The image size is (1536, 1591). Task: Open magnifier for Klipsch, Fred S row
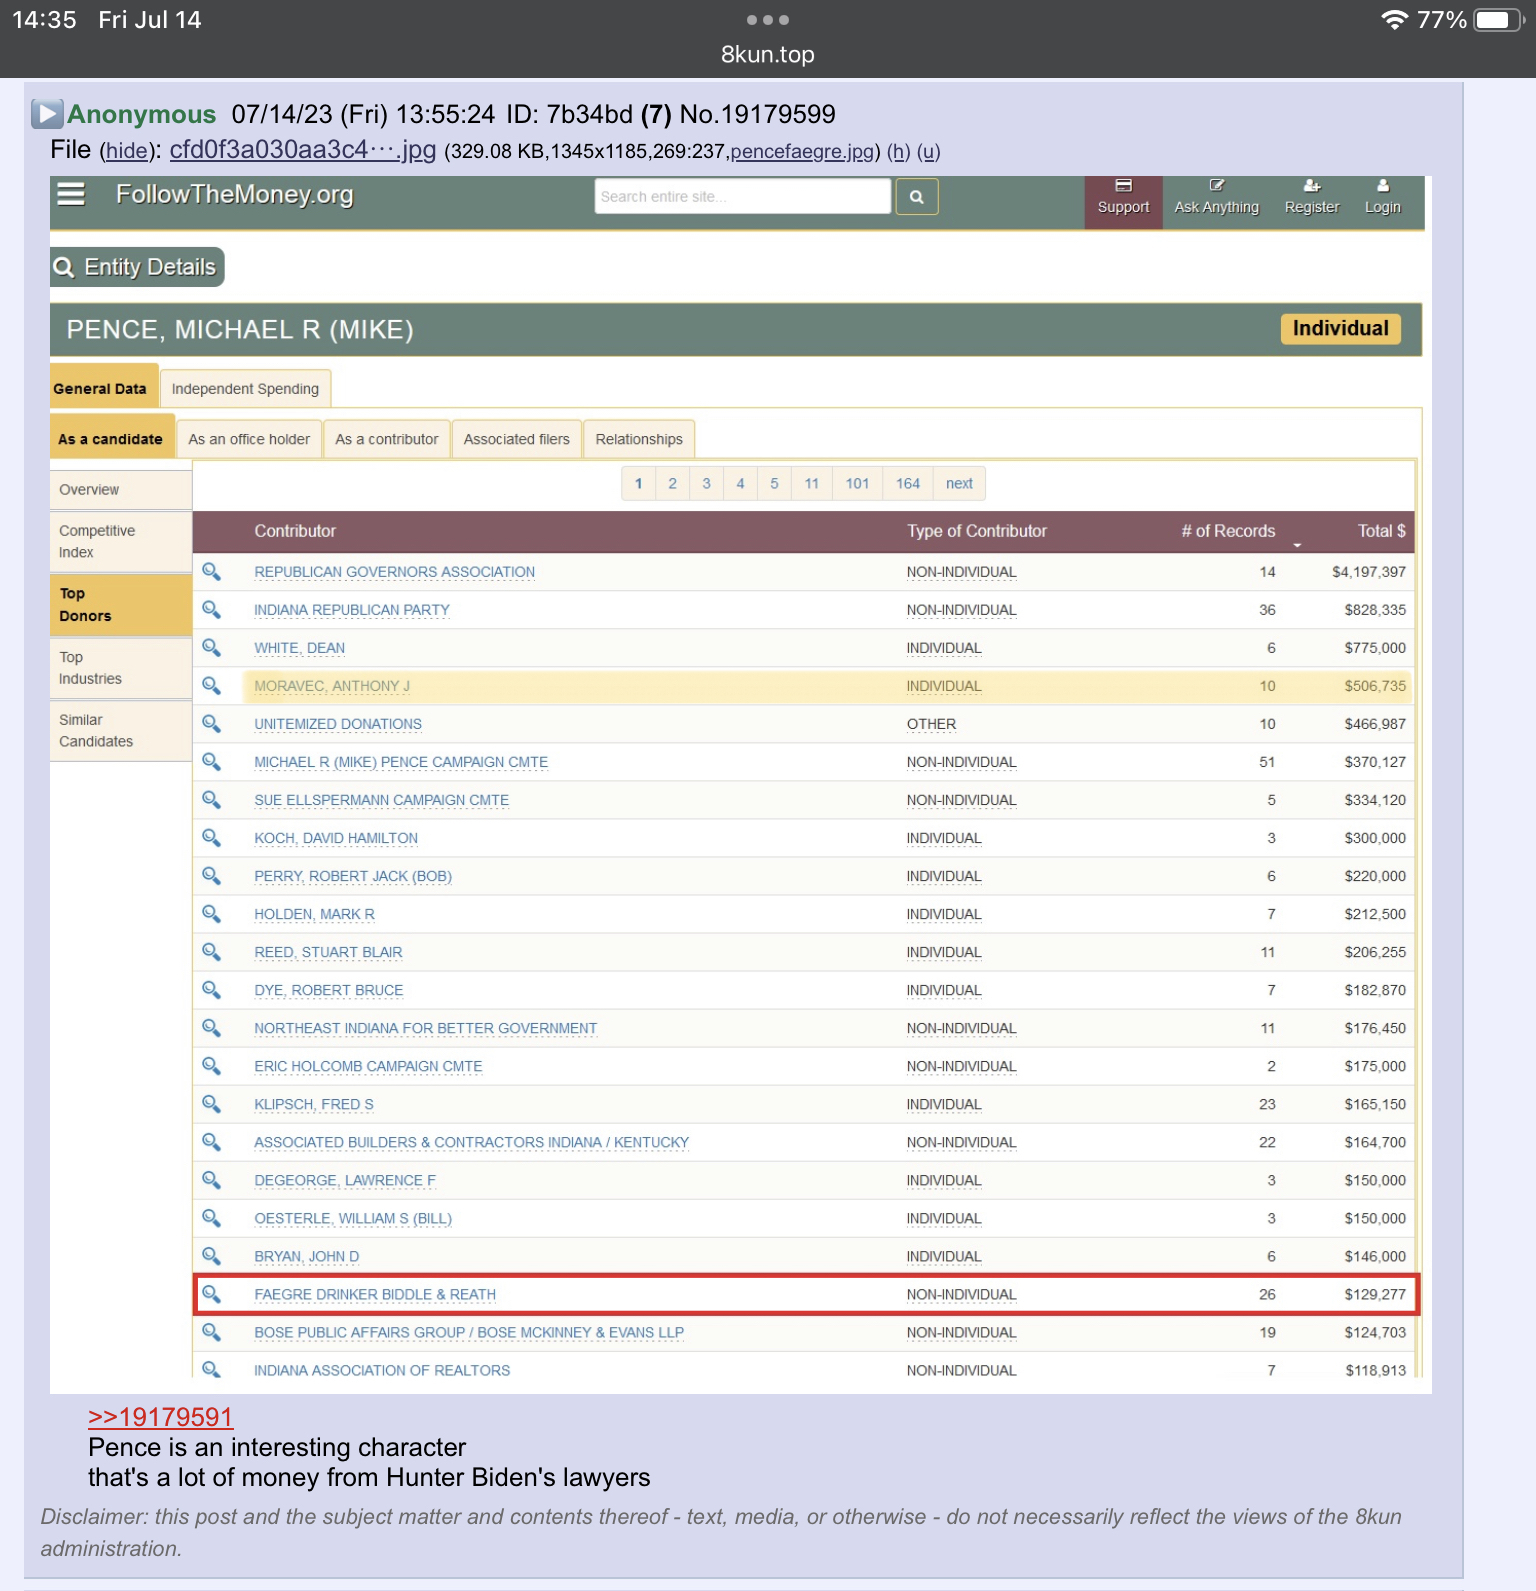click(211, 1103)
